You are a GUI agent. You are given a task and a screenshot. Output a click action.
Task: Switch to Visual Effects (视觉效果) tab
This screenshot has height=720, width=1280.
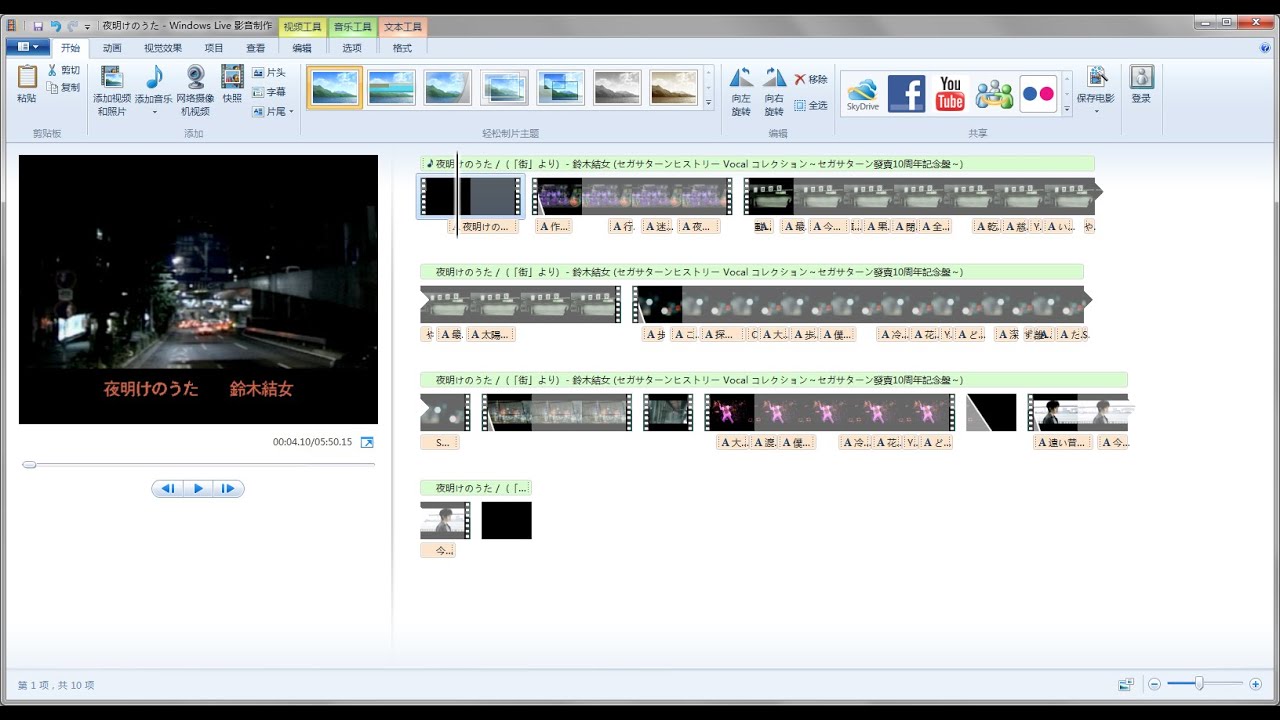(x=162, y=48)
